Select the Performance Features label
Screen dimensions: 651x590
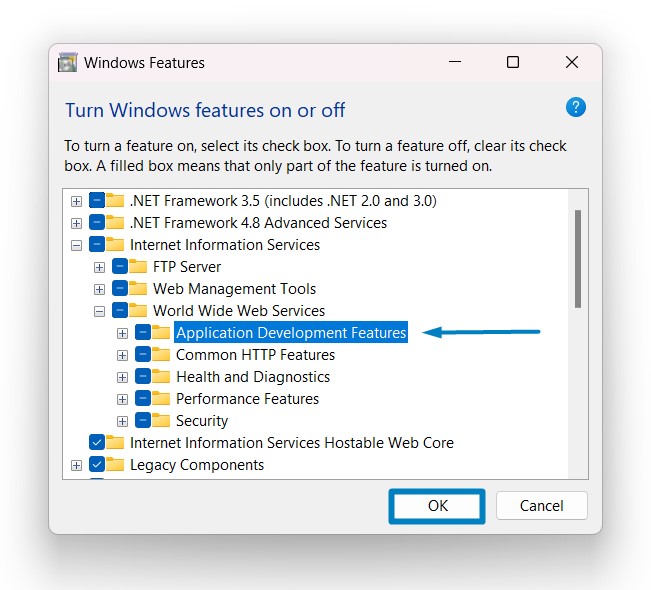247,399
